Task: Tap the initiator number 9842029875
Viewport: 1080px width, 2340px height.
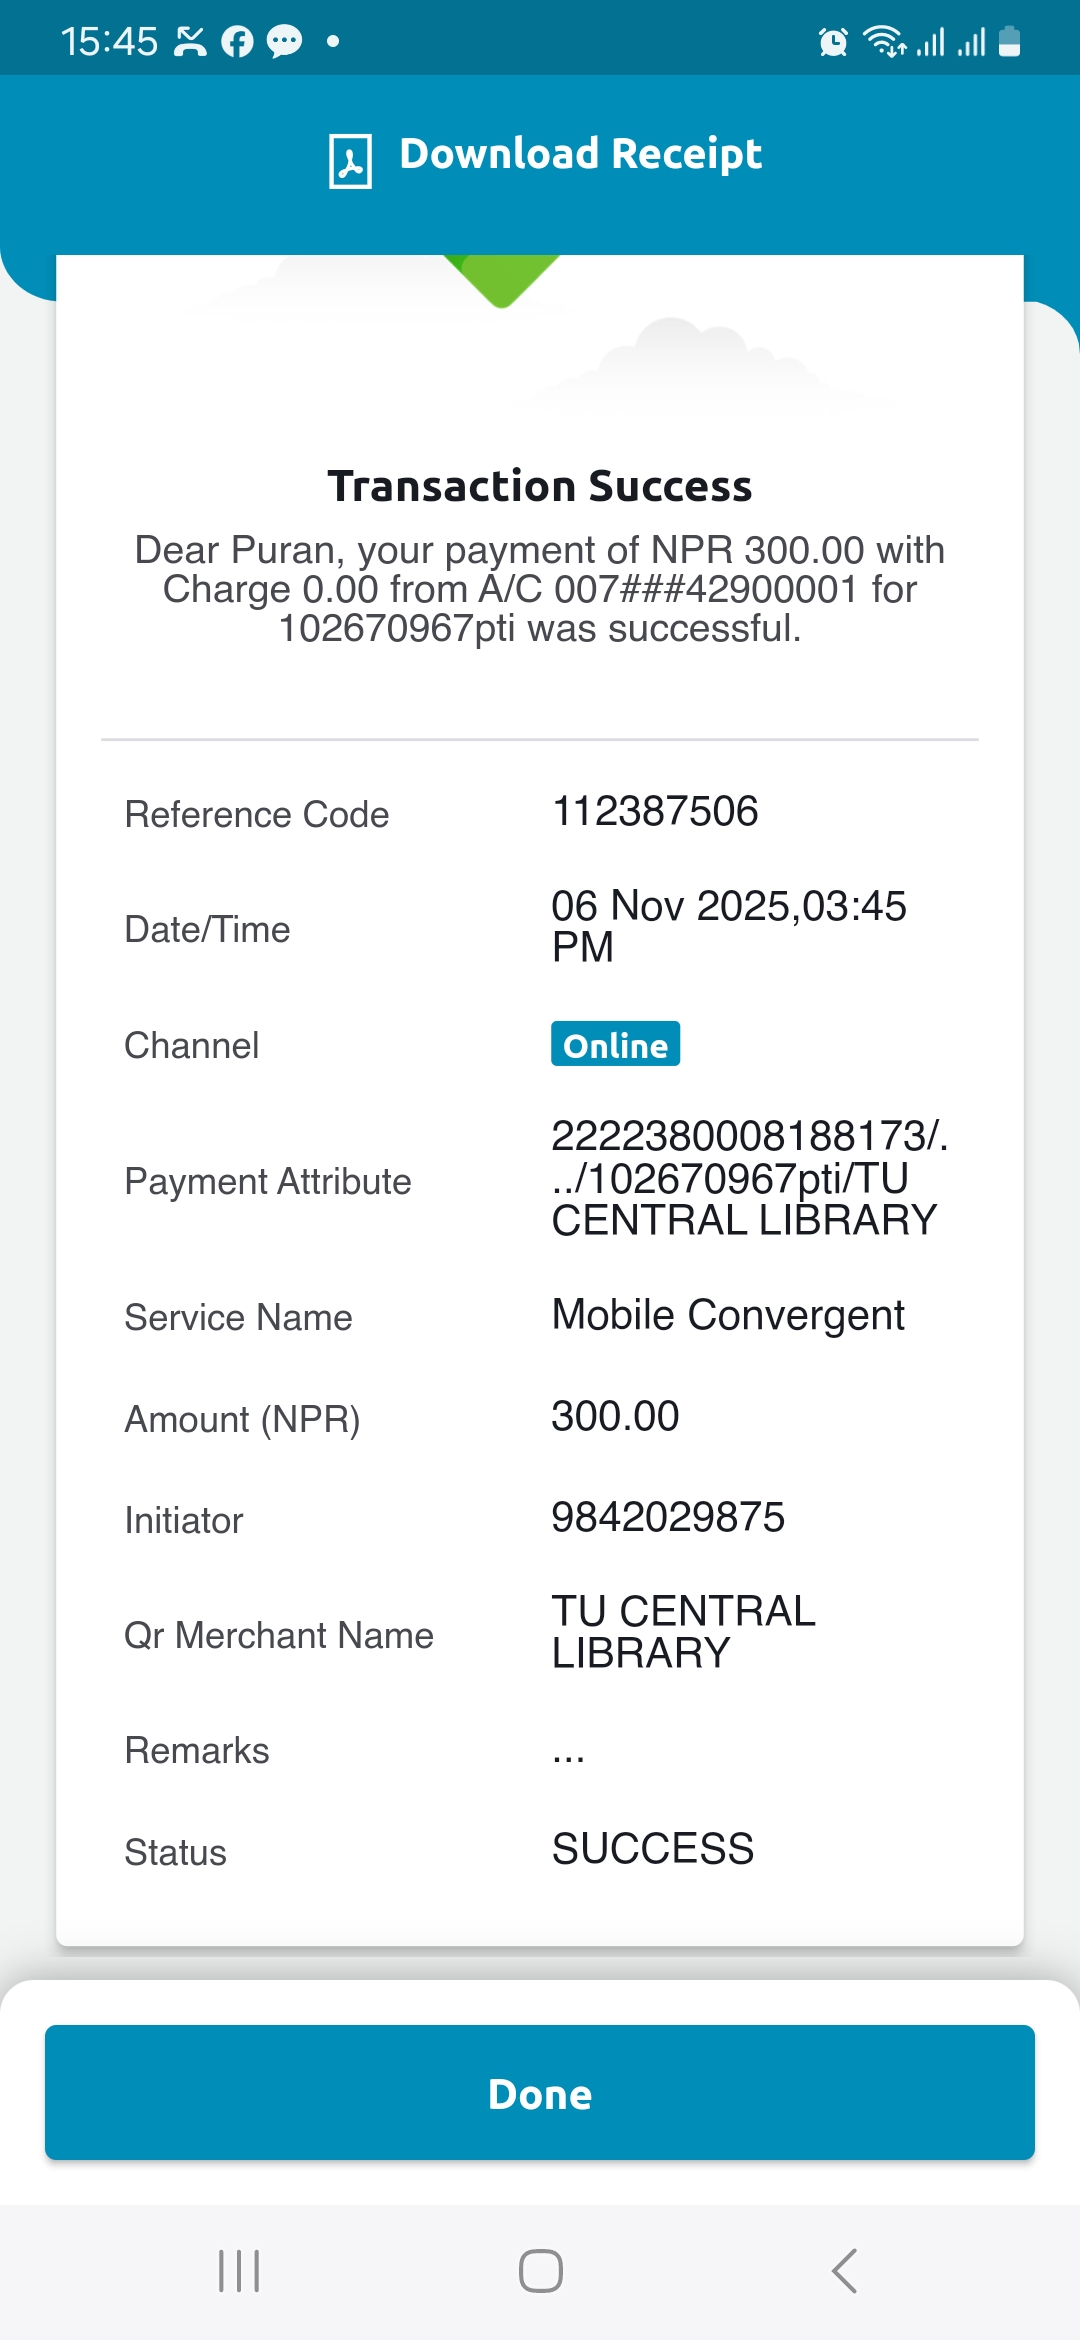Action: click(x=668, y=1517)
